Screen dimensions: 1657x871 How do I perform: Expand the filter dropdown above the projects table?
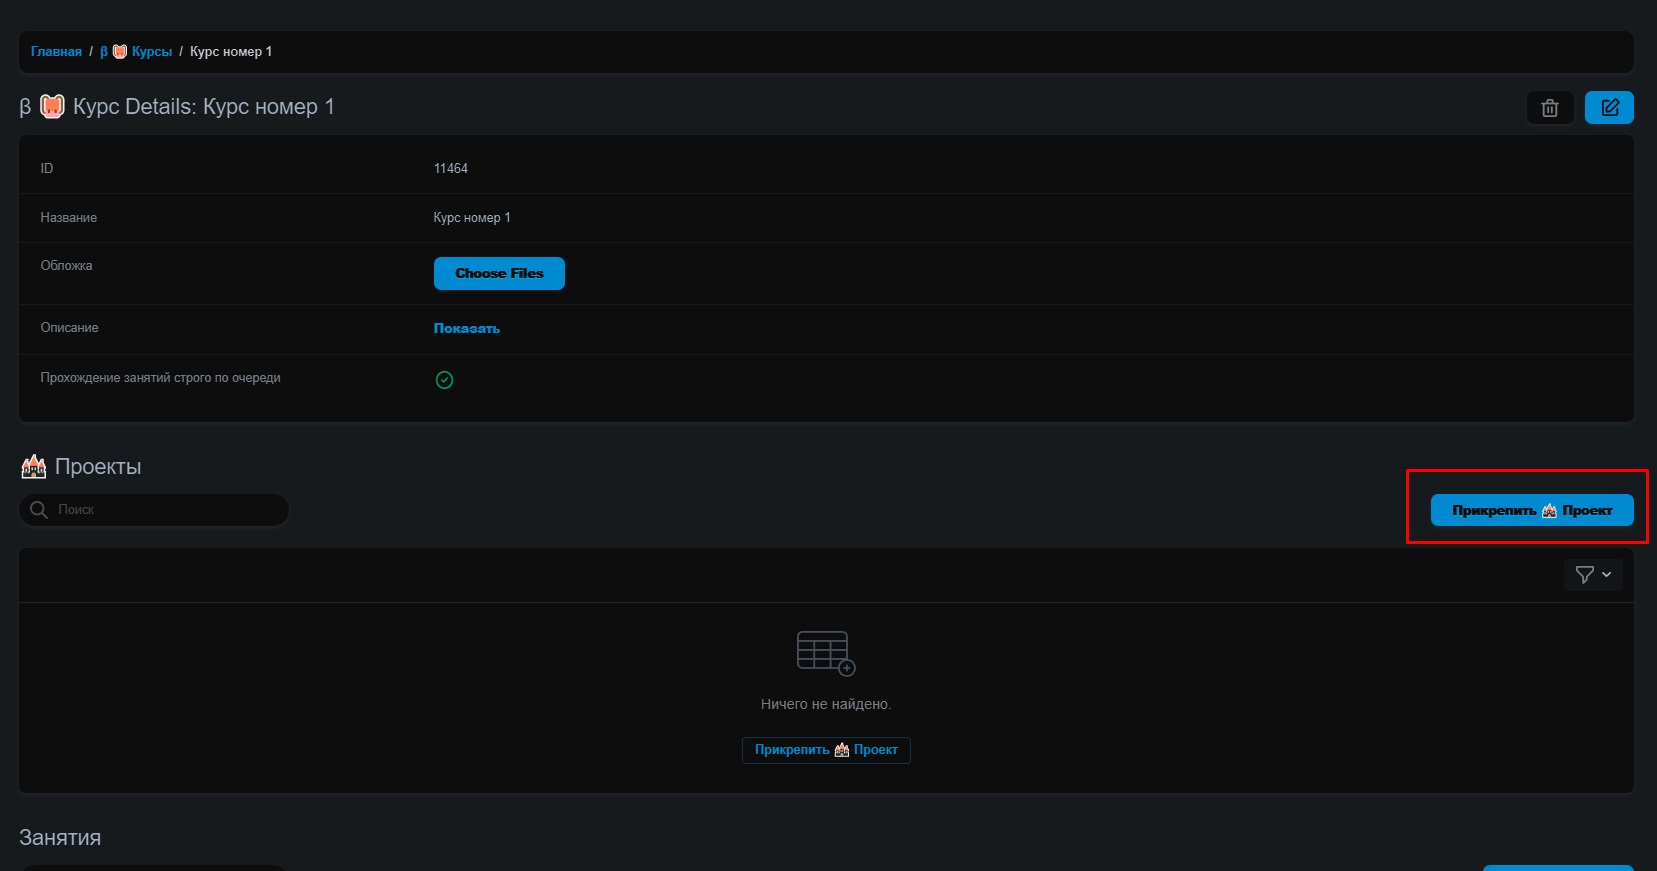point(1592,575)
